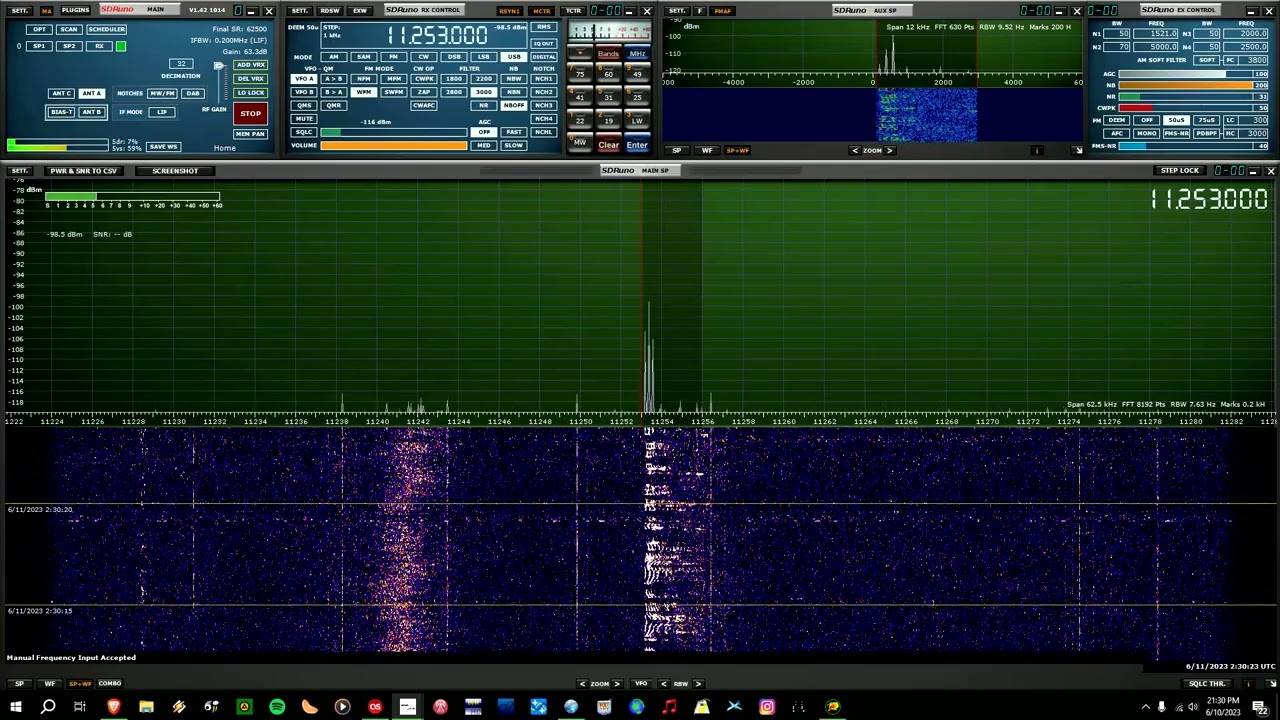The width and height of the screenshot is (1280, 720).
Task: Open Brave browser from the taskbar
Action: click(113, 707)
